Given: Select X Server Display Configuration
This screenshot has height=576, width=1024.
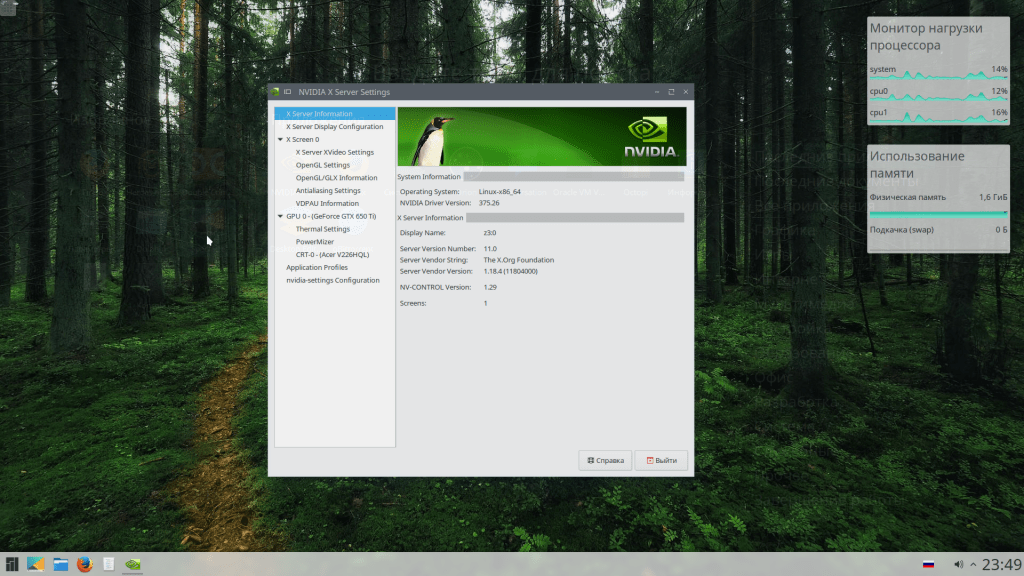Looking at the screenshot, I should click(x=334, y=127).
